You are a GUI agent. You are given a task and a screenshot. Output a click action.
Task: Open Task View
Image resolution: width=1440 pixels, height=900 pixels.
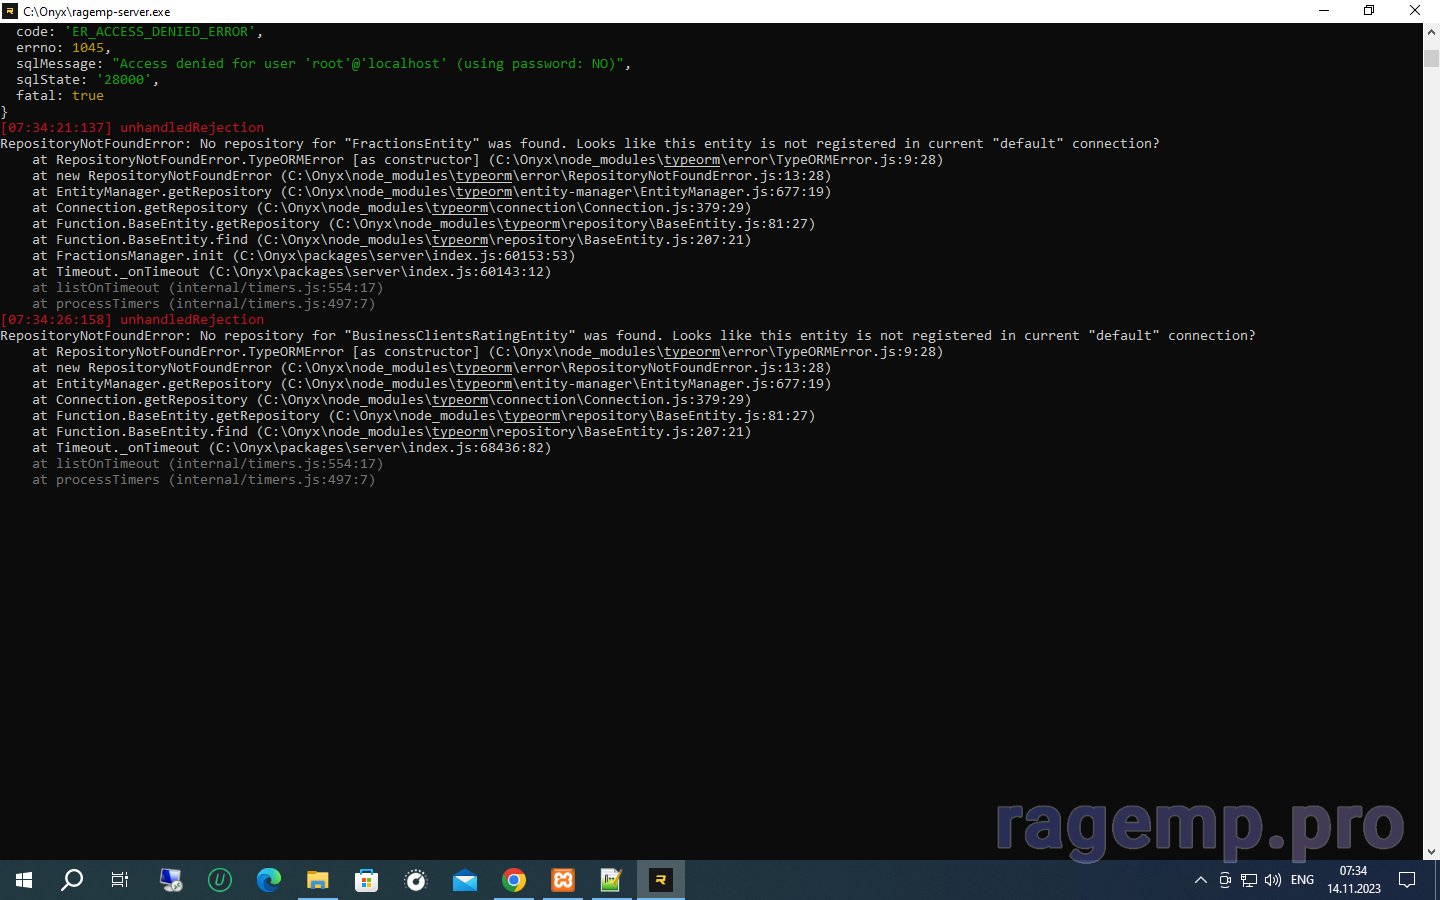click(x=120, y=880)
